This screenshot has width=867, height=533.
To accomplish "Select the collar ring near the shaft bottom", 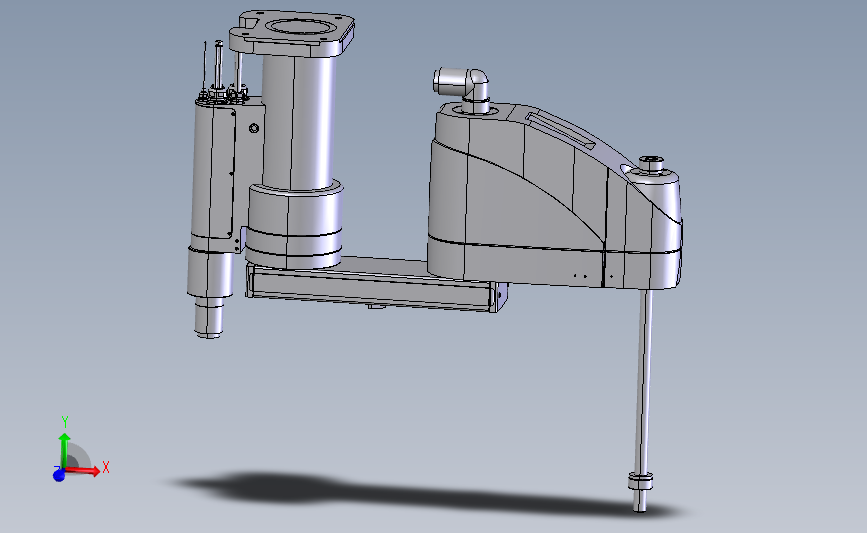I will [x=640, y=481].
